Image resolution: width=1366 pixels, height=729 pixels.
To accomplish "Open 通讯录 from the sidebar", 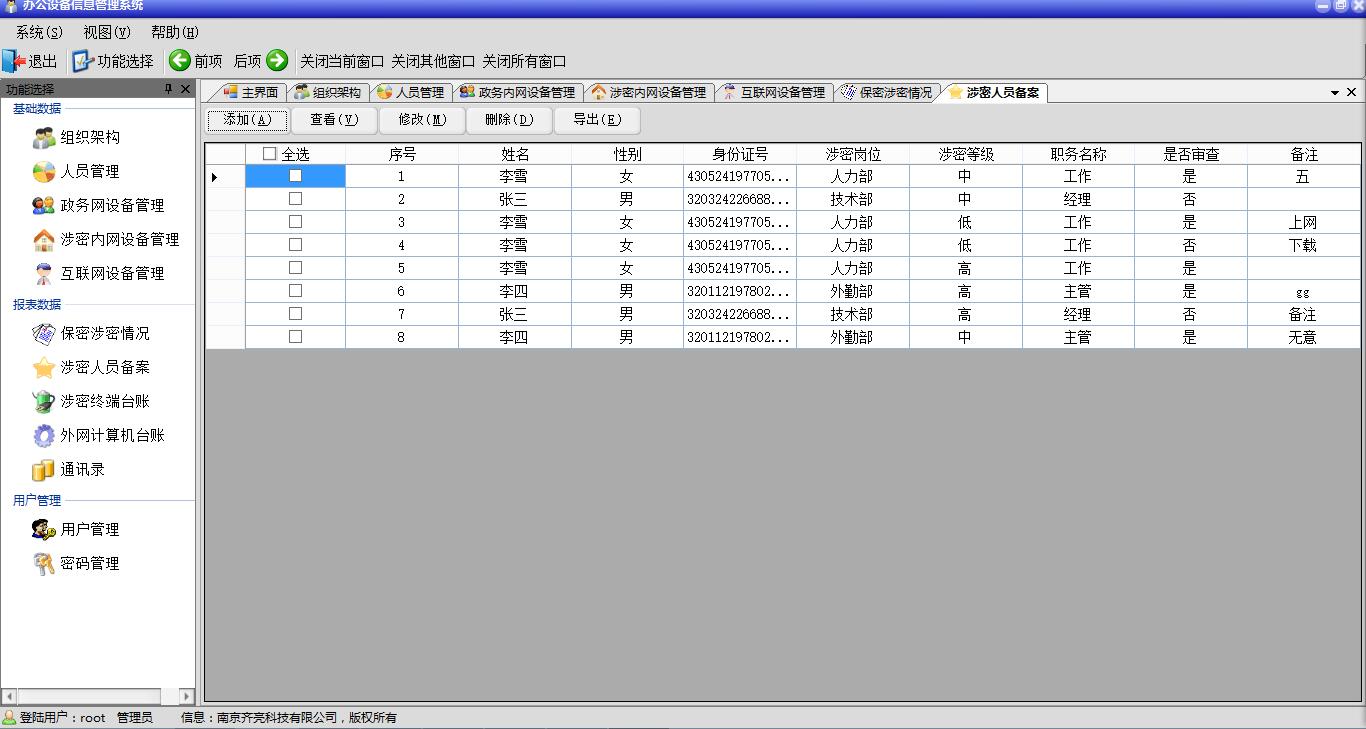I will tap(43, 470).
